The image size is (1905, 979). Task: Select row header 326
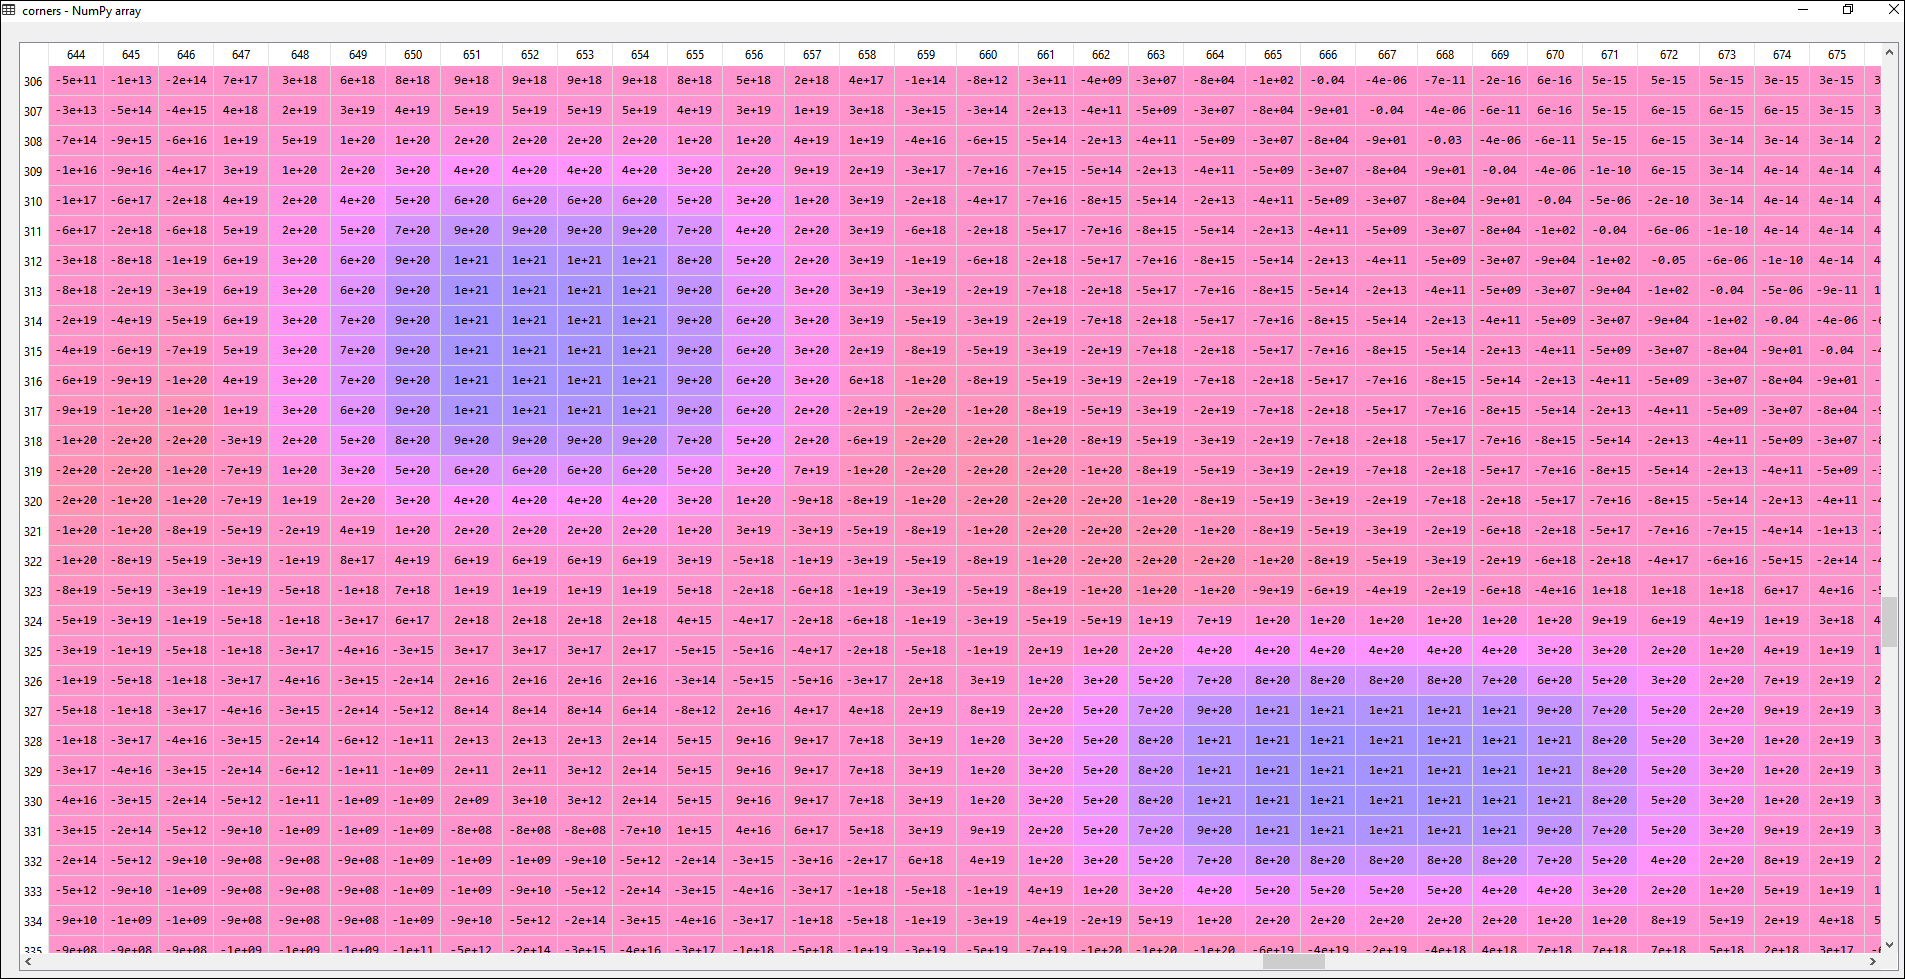click(x=33, y=681)
